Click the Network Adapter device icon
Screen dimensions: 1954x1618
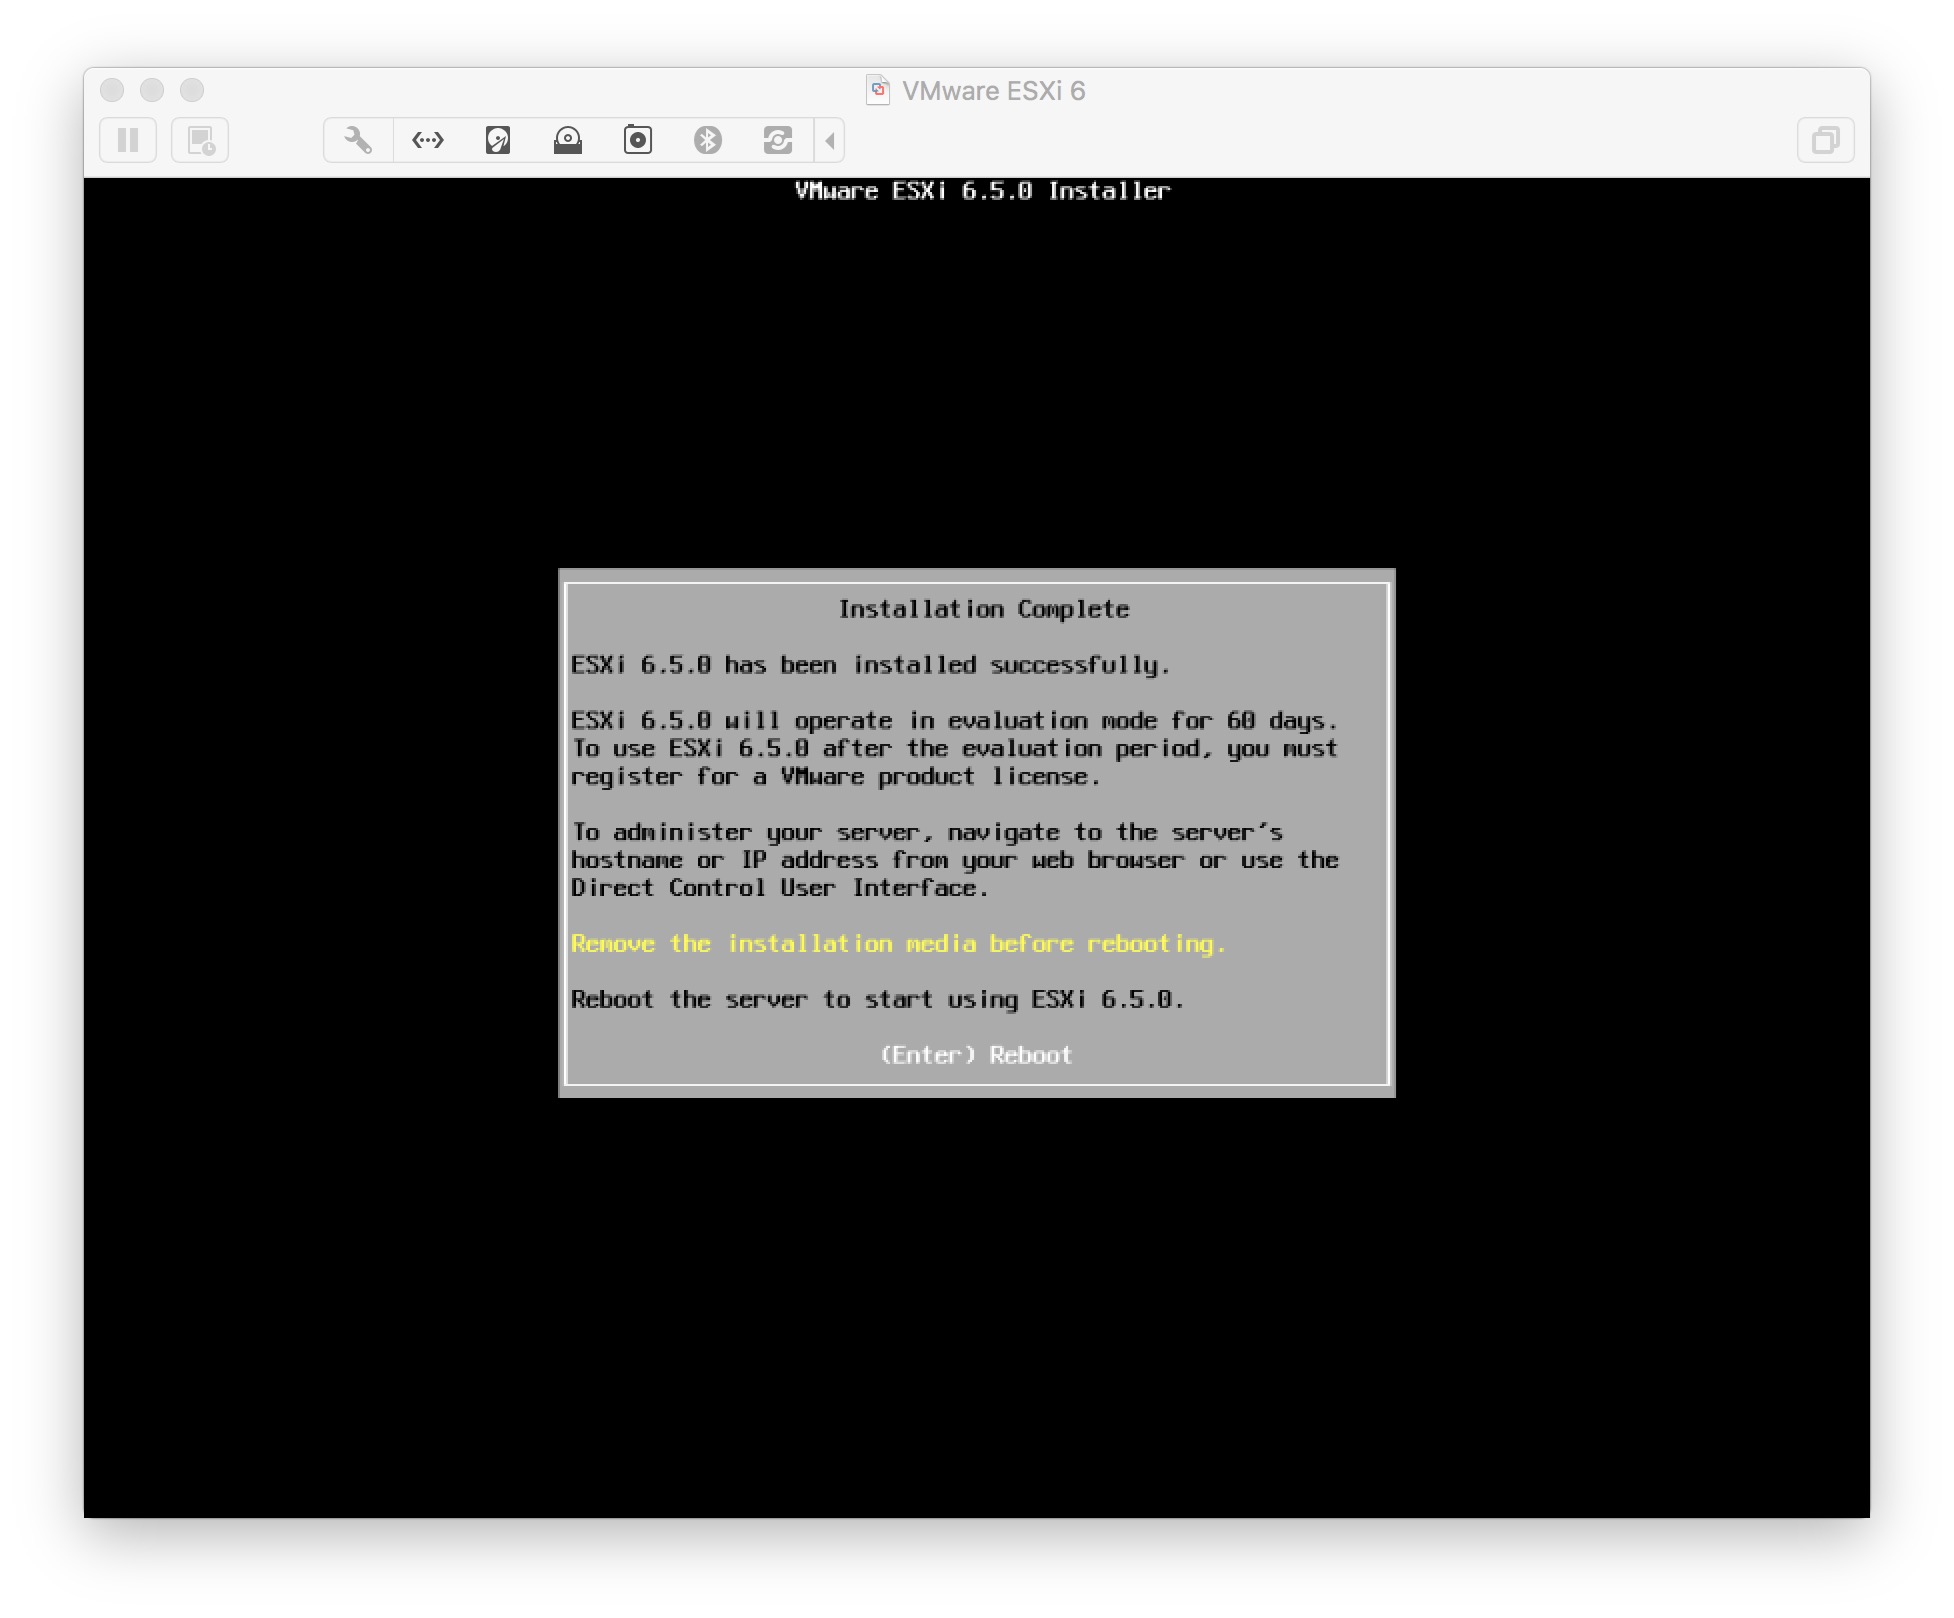[x=428, y=140]
